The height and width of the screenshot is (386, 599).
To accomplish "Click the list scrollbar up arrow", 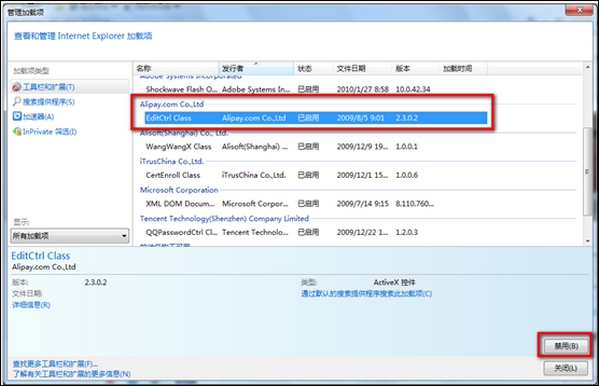I will pos(588,67).
